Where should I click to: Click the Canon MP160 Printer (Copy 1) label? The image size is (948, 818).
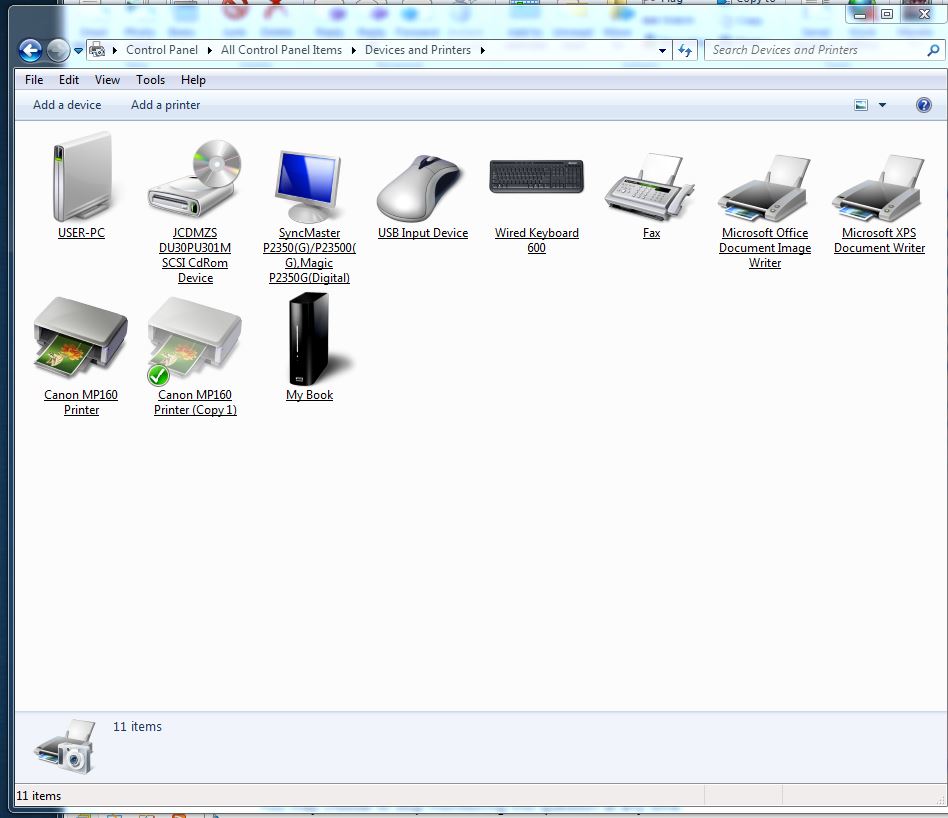click(195, 402)
